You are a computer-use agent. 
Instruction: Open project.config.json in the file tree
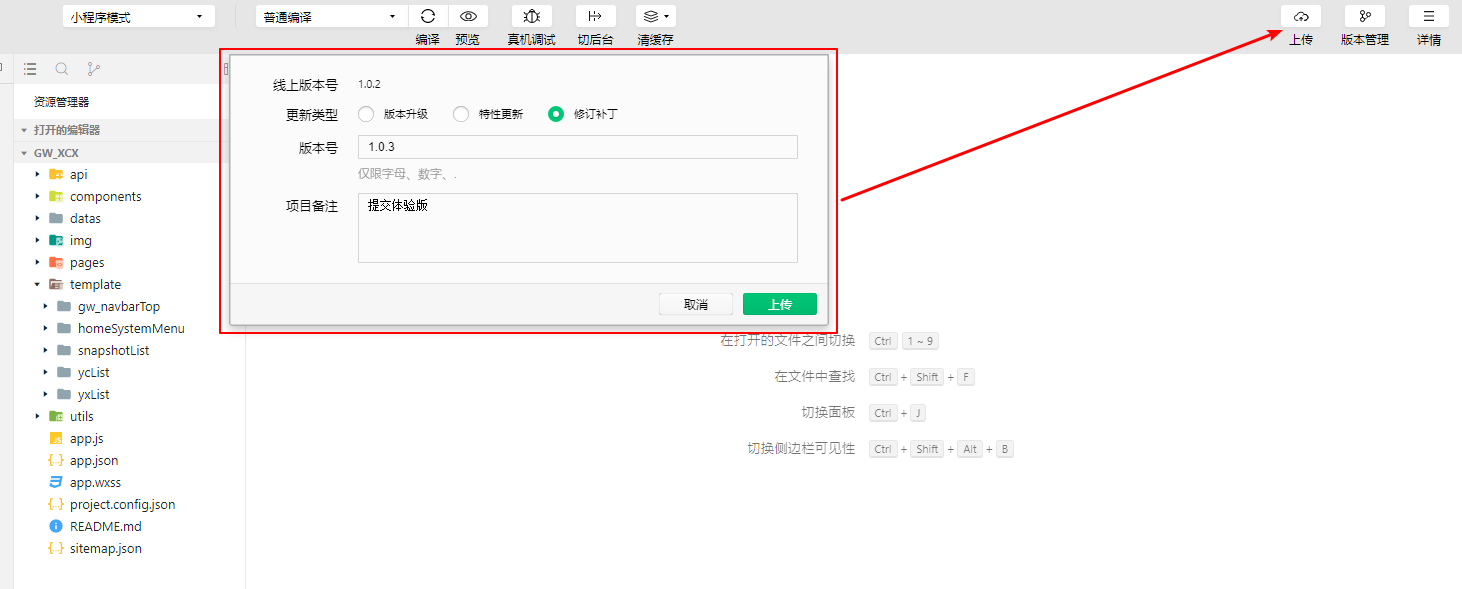click(x=122, y=504)
